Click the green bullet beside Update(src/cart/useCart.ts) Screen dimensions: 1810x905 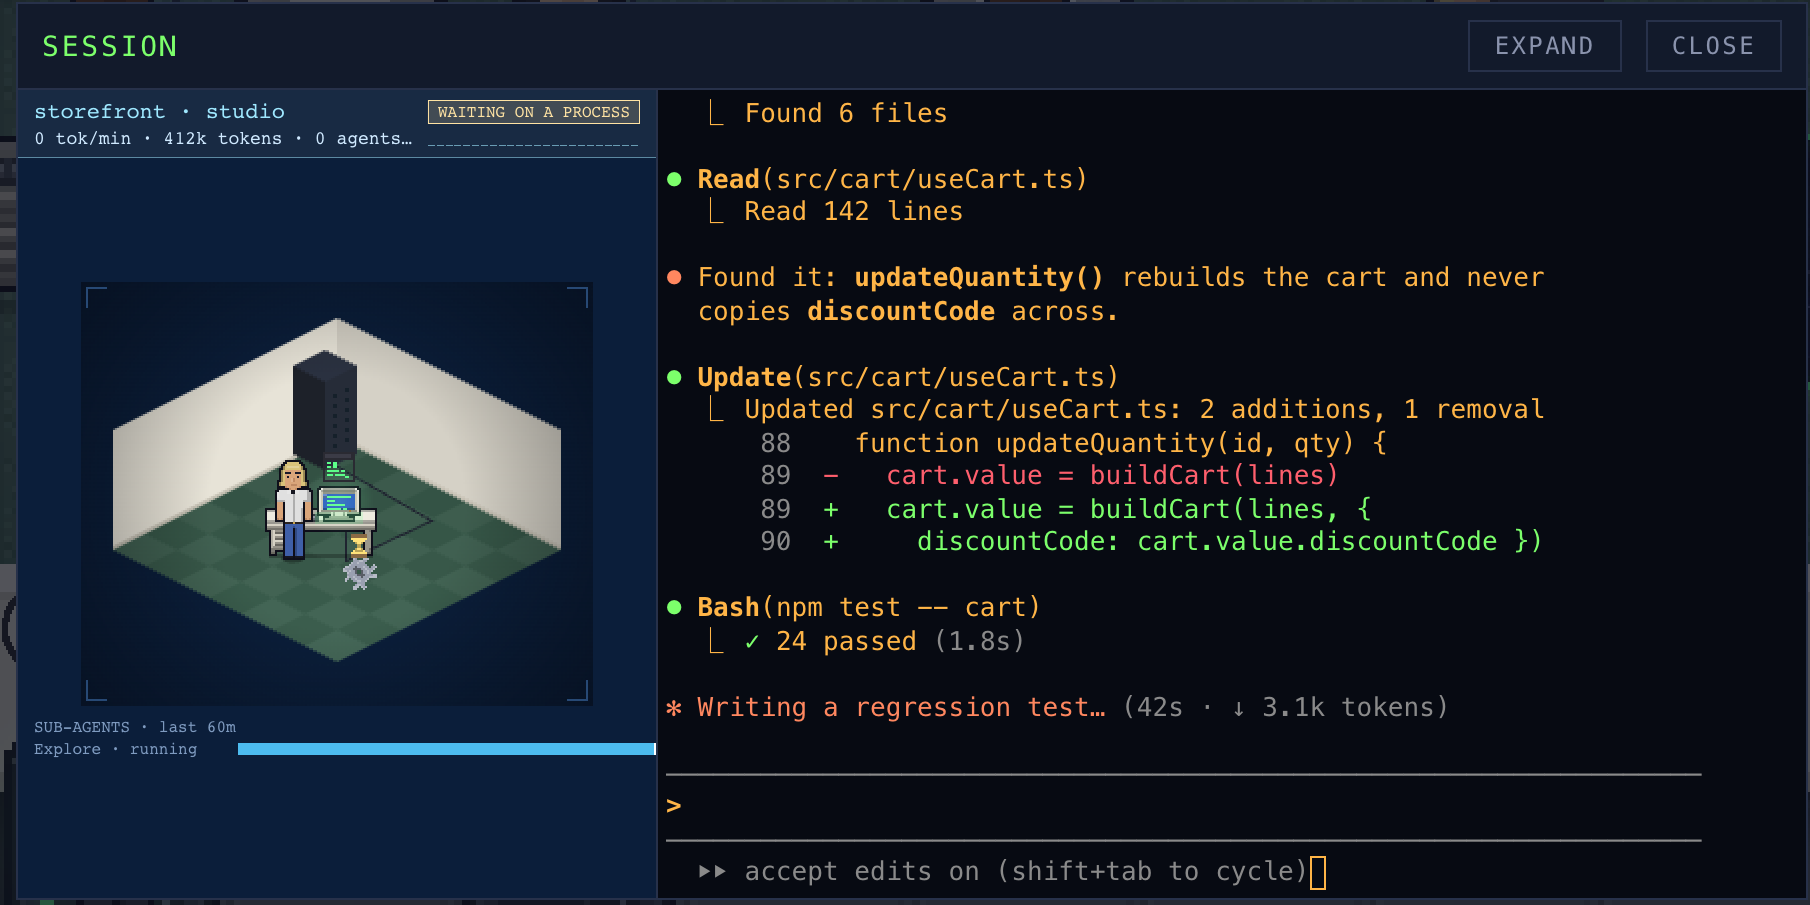[x=674, y=378]
